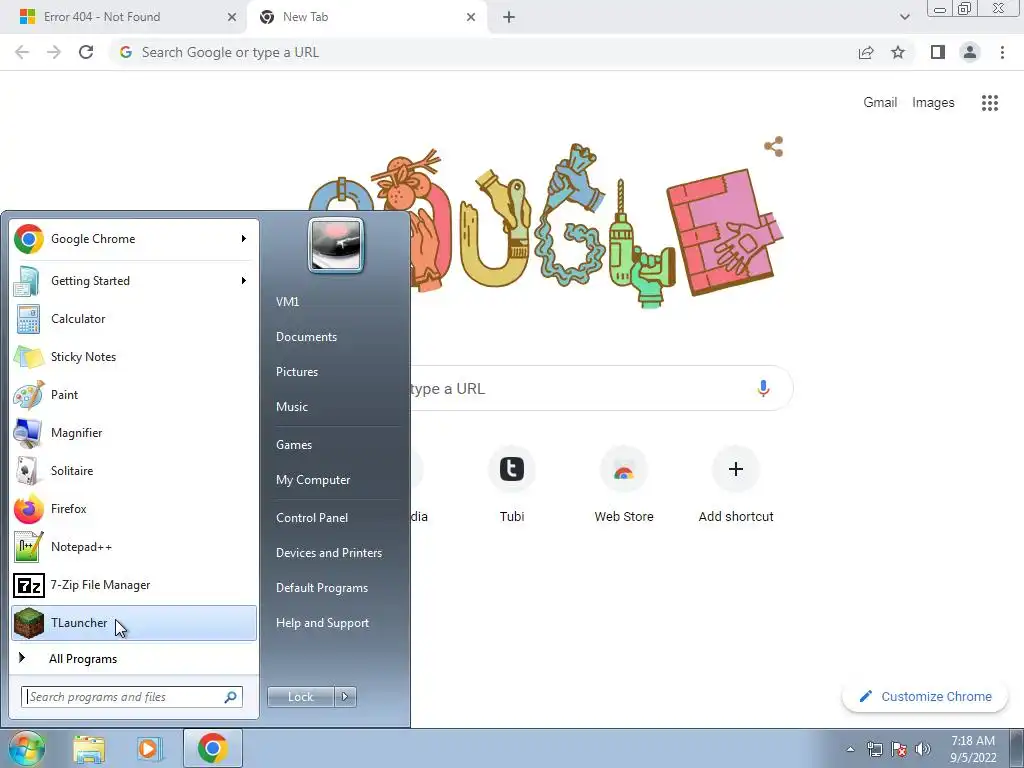This screenshot has width=1024, height=768.
Task: Click the network tray icon
Action: (874, 749)
